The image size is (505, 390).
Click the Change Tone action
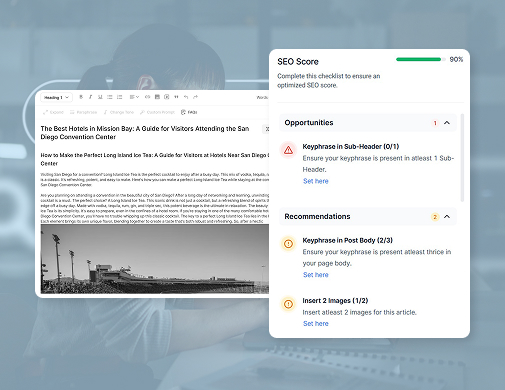[x=119, y=112]
